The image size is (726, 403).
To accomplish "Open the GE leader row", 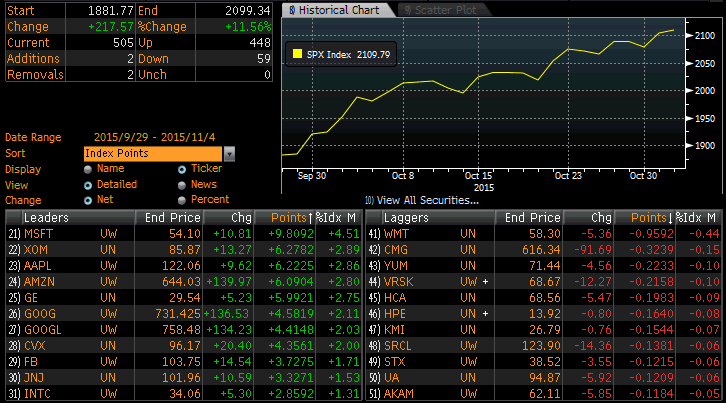I will tap(184, 297).
